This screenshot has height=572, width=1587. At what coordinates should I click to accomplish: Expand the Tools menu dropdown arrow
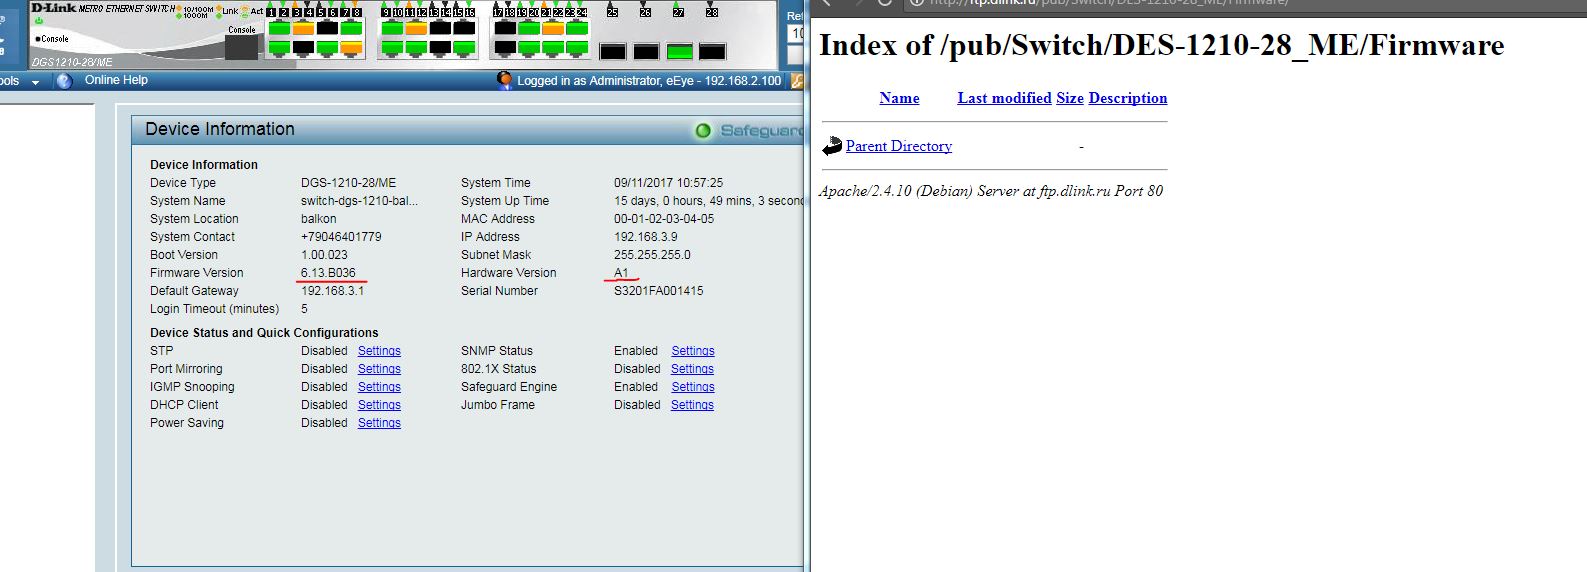(x=36, y=82)
